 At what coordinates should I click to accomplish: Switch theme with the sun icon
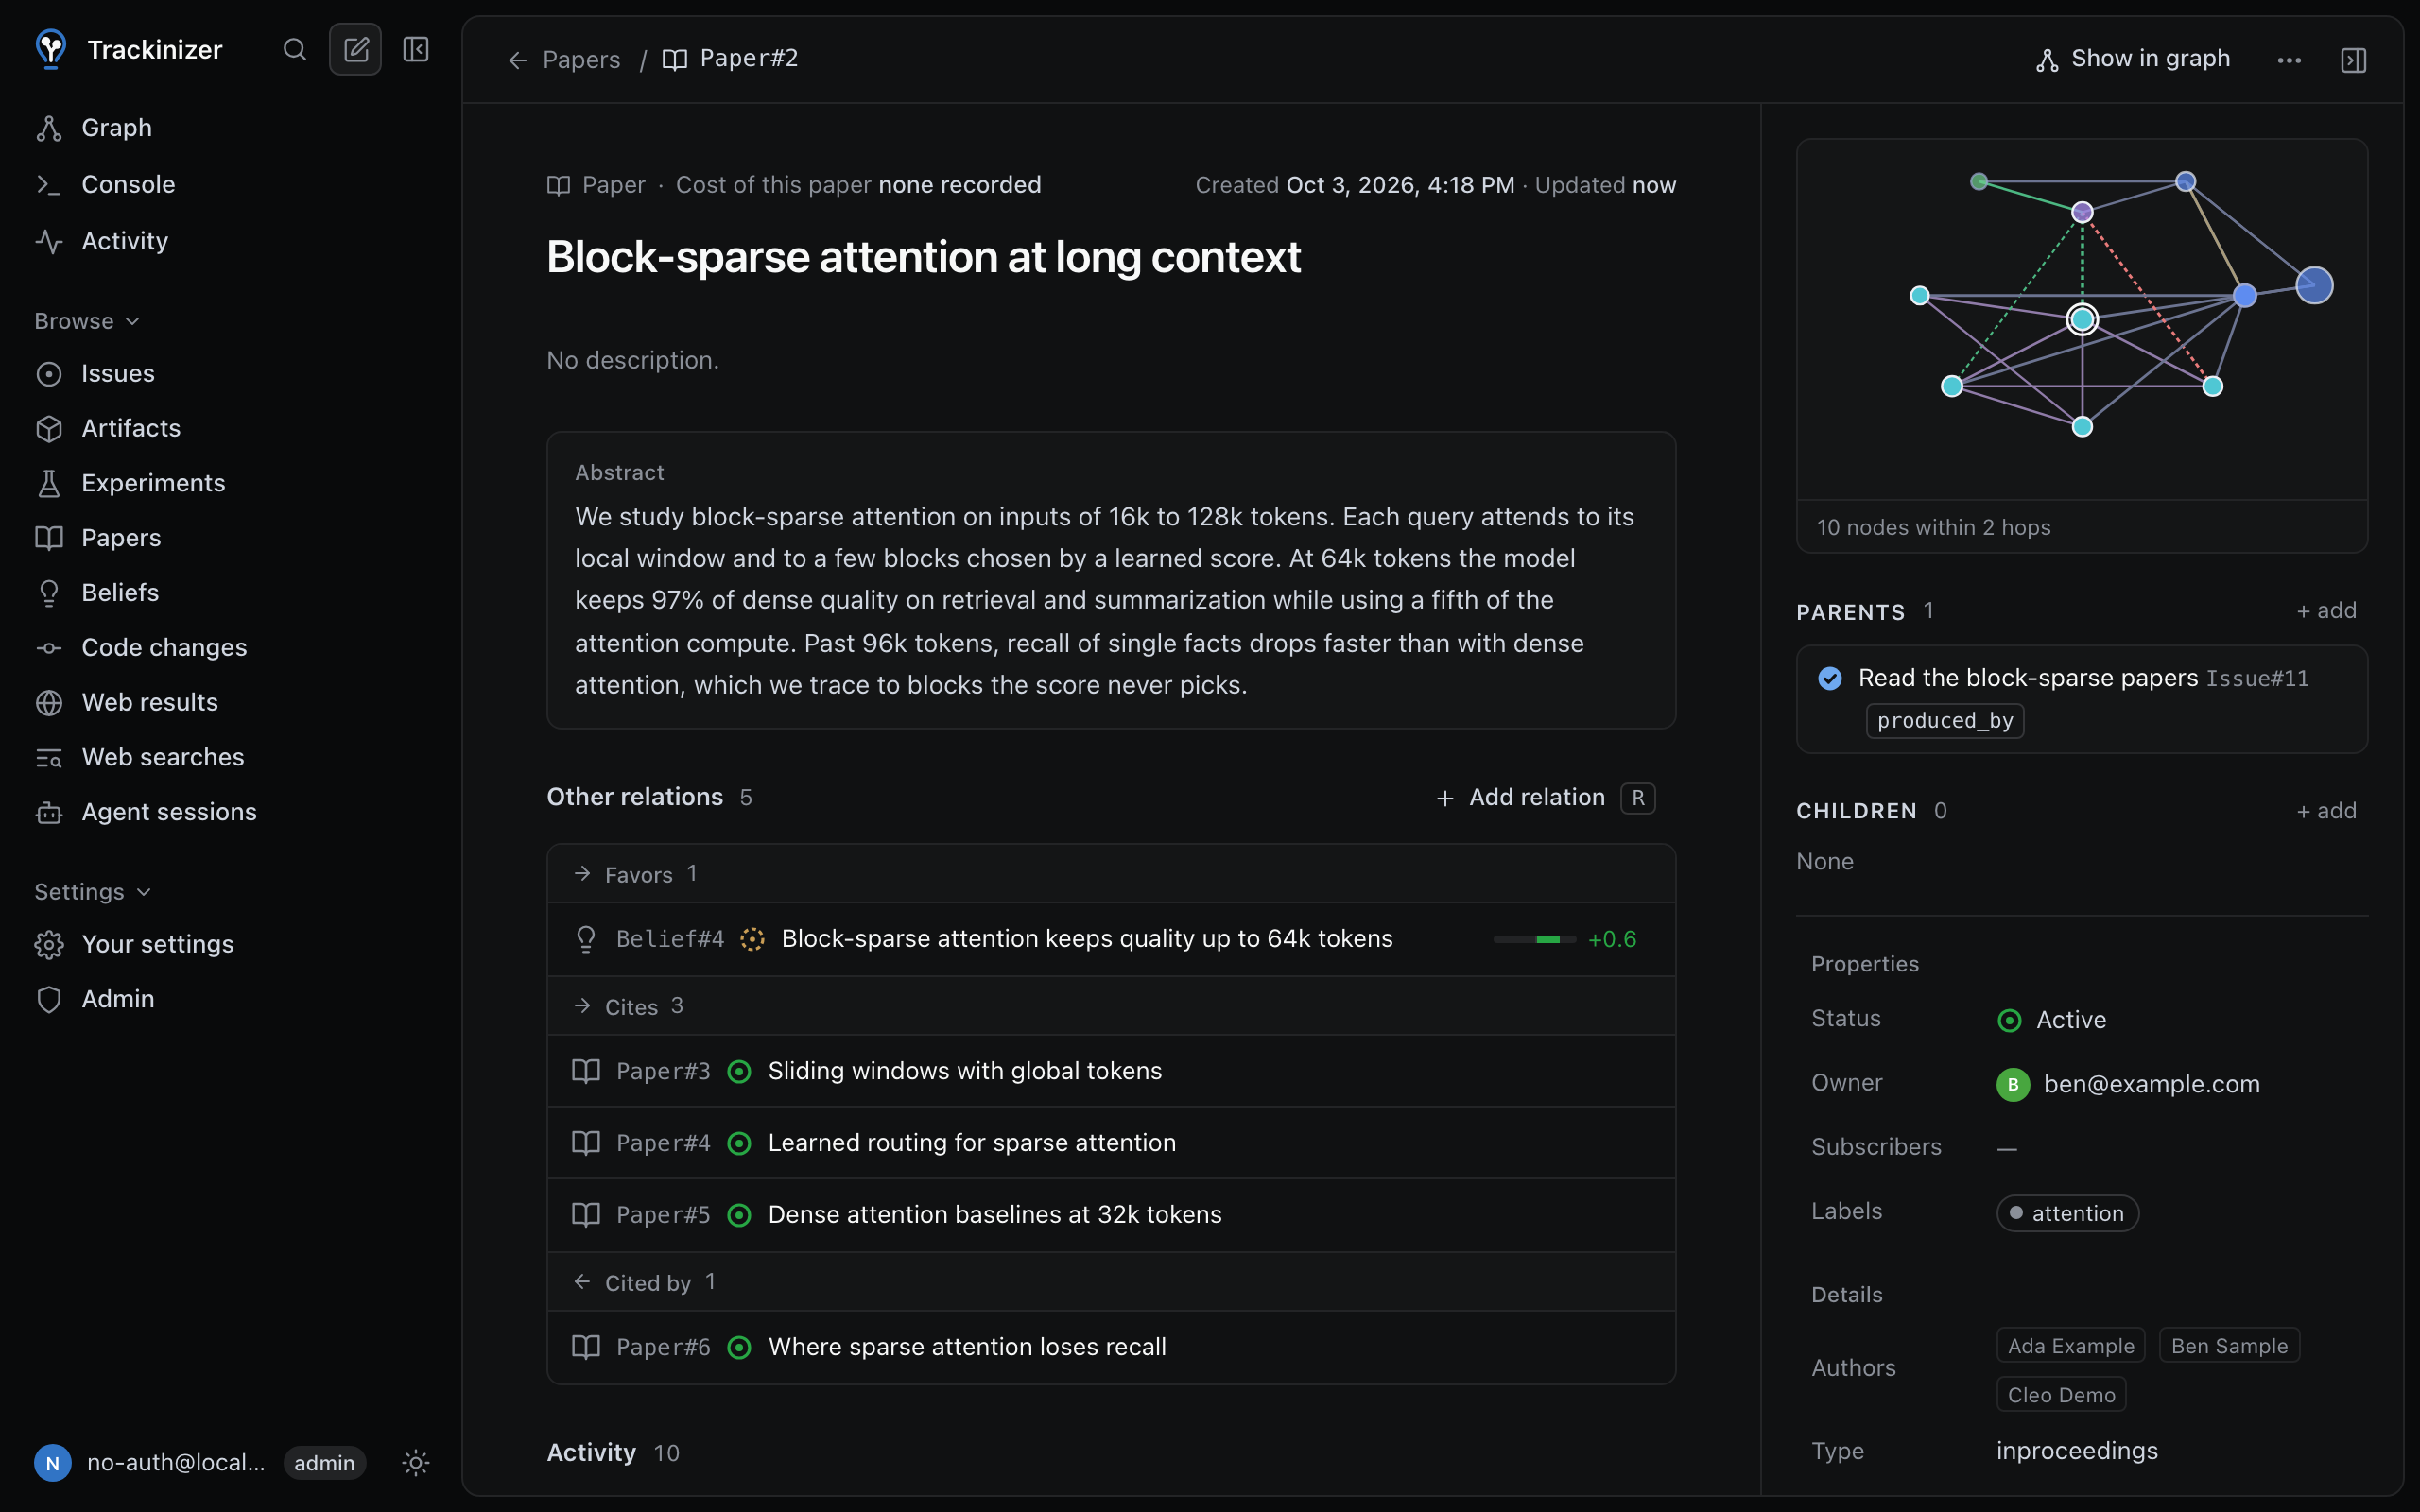[x=416, y=1462]
